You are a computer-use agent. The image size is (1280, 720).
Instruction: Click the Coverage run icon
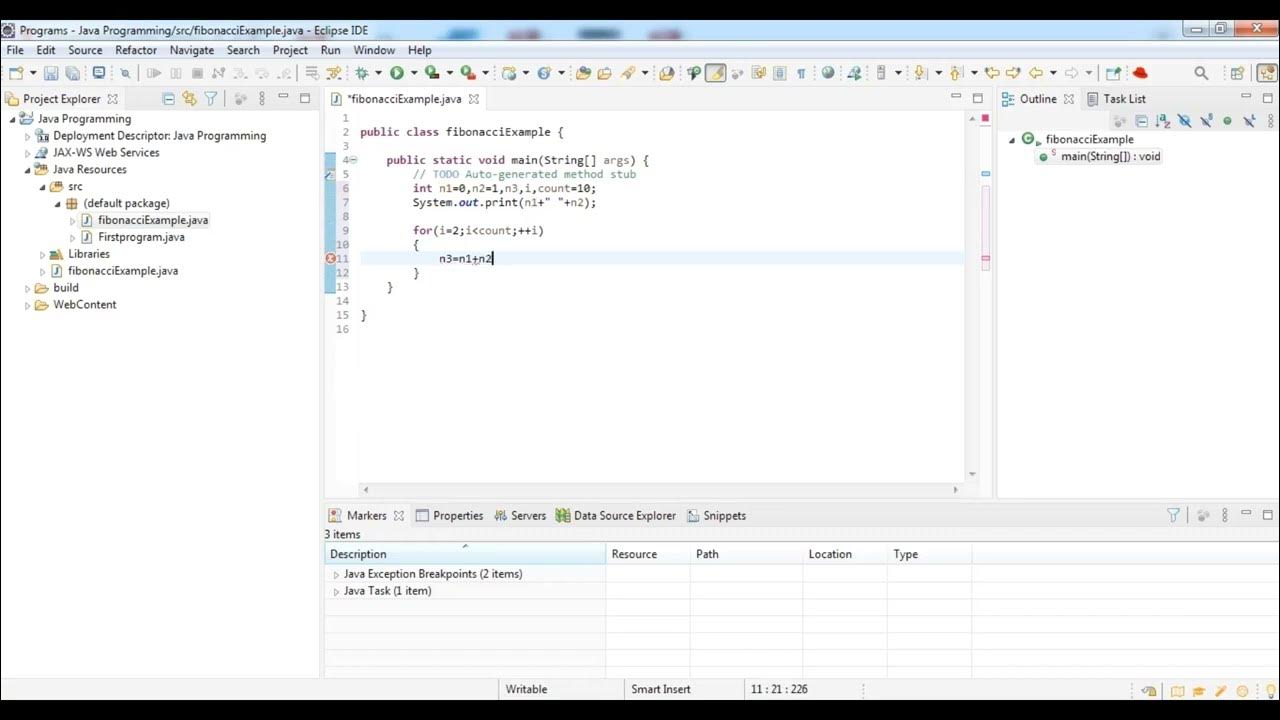(432, 73)
